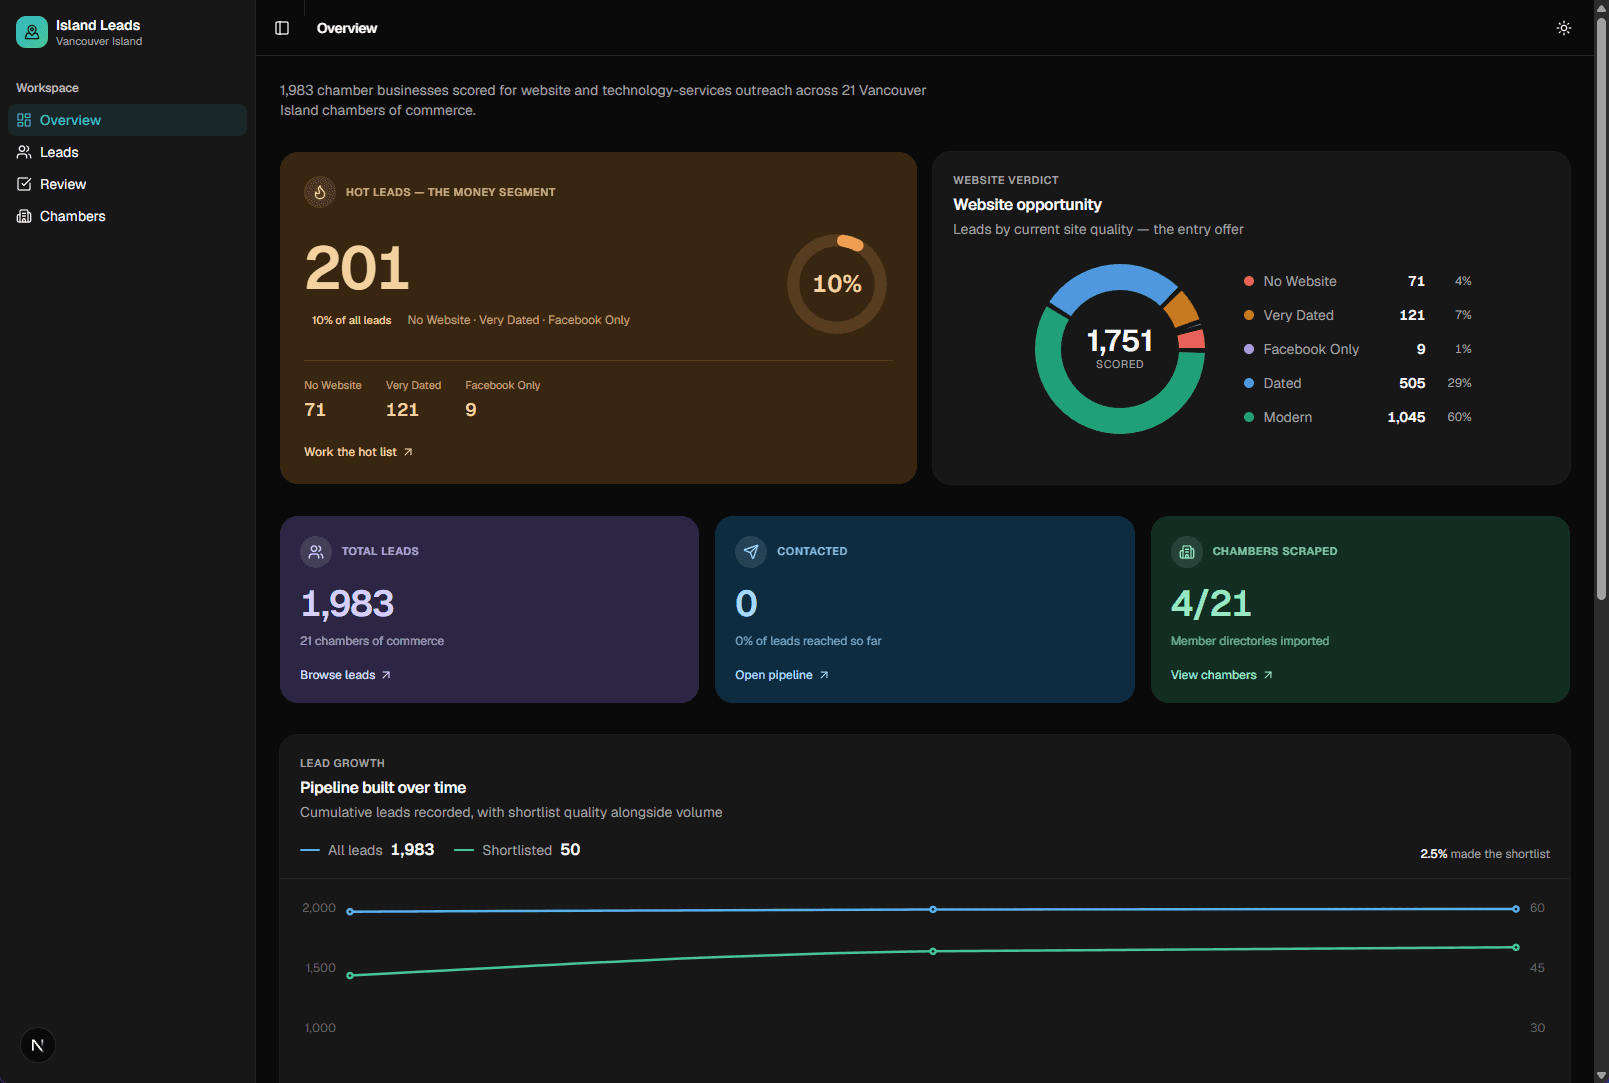
Task: Click the N avatar badge at bottom left
Action: point(38,1045)
